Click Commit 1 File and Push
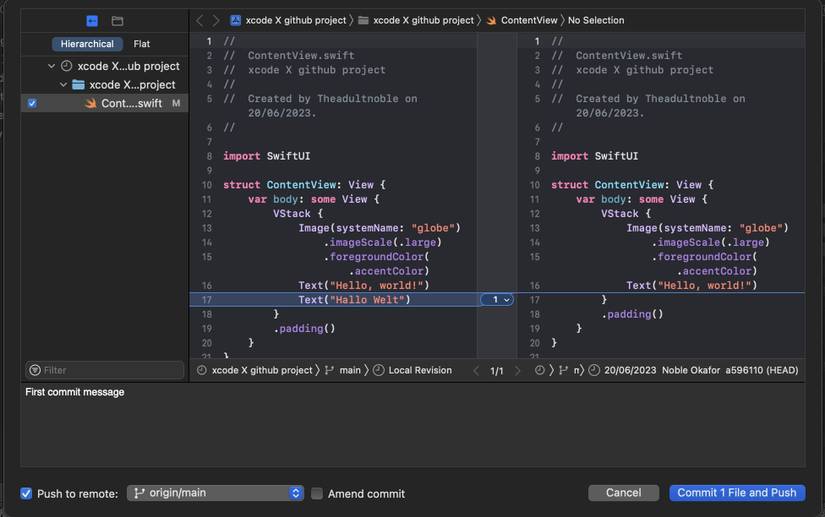 [737, 493]
